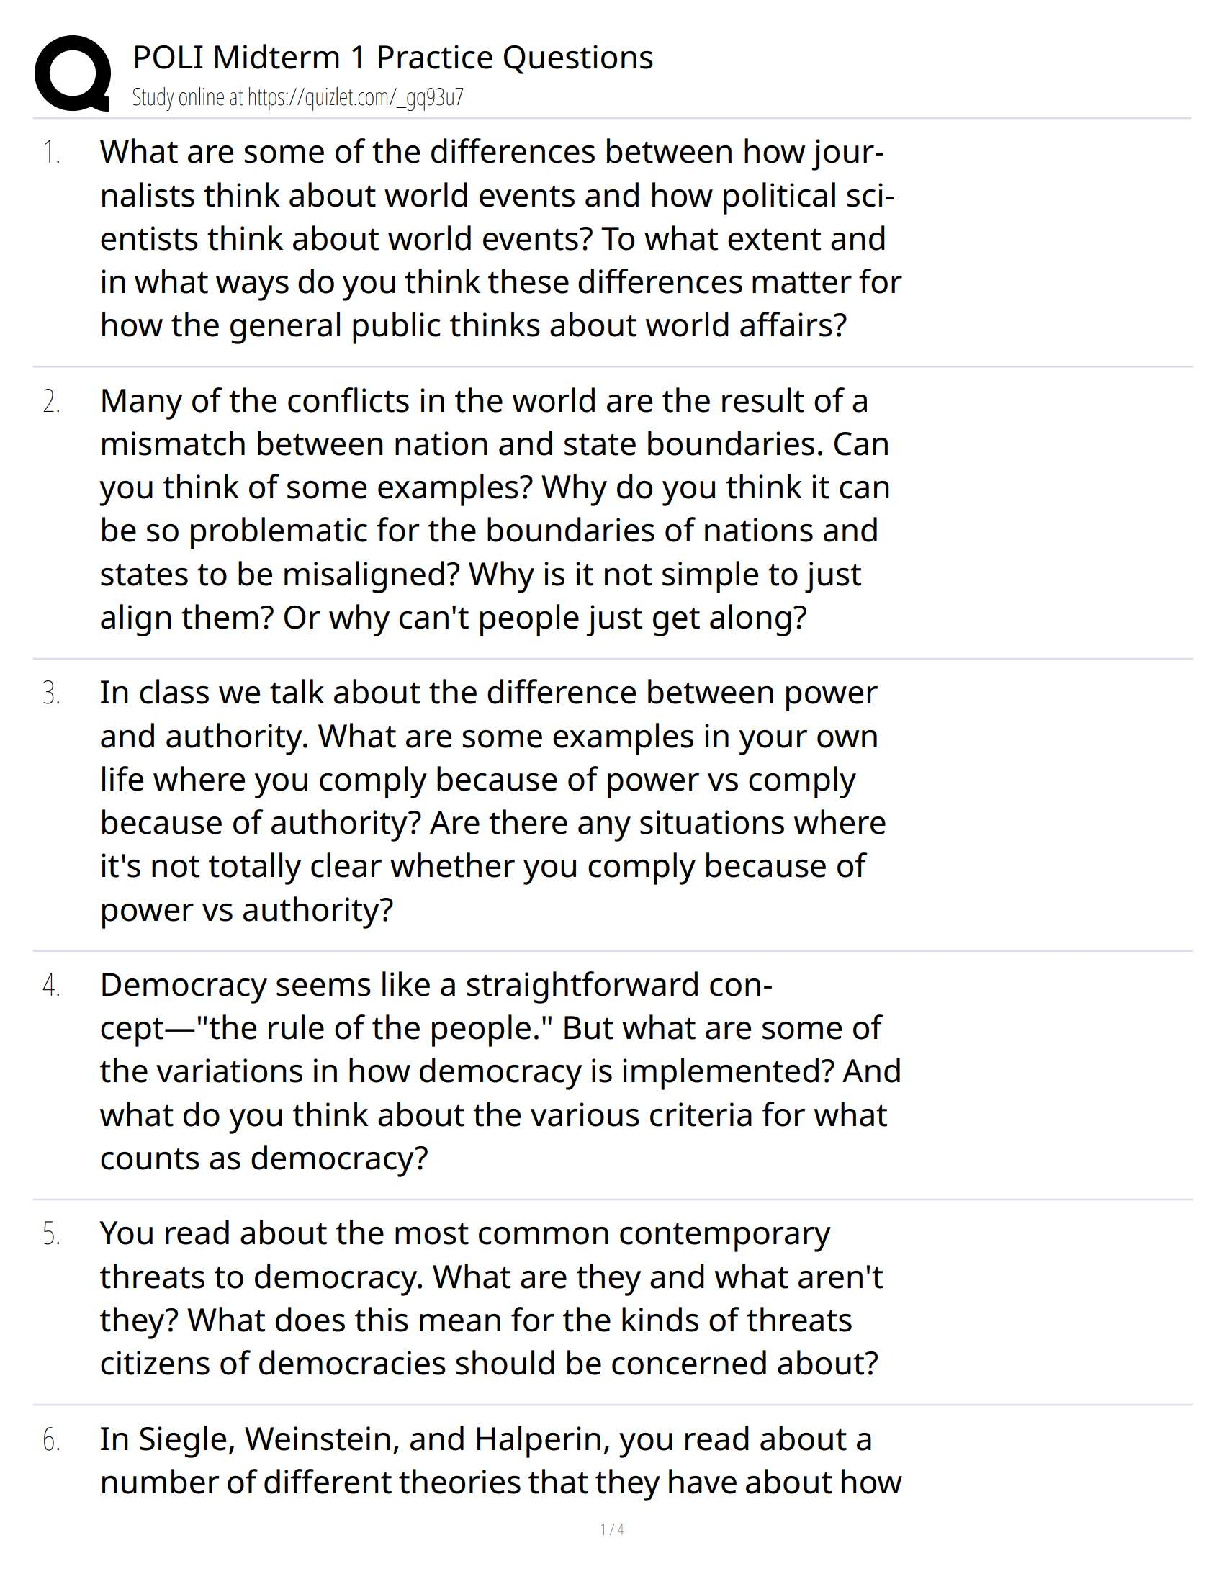The width and height of the screenshot is (1224, 1584).
Task: Select question number 2 marker
Action: (51, 402)
